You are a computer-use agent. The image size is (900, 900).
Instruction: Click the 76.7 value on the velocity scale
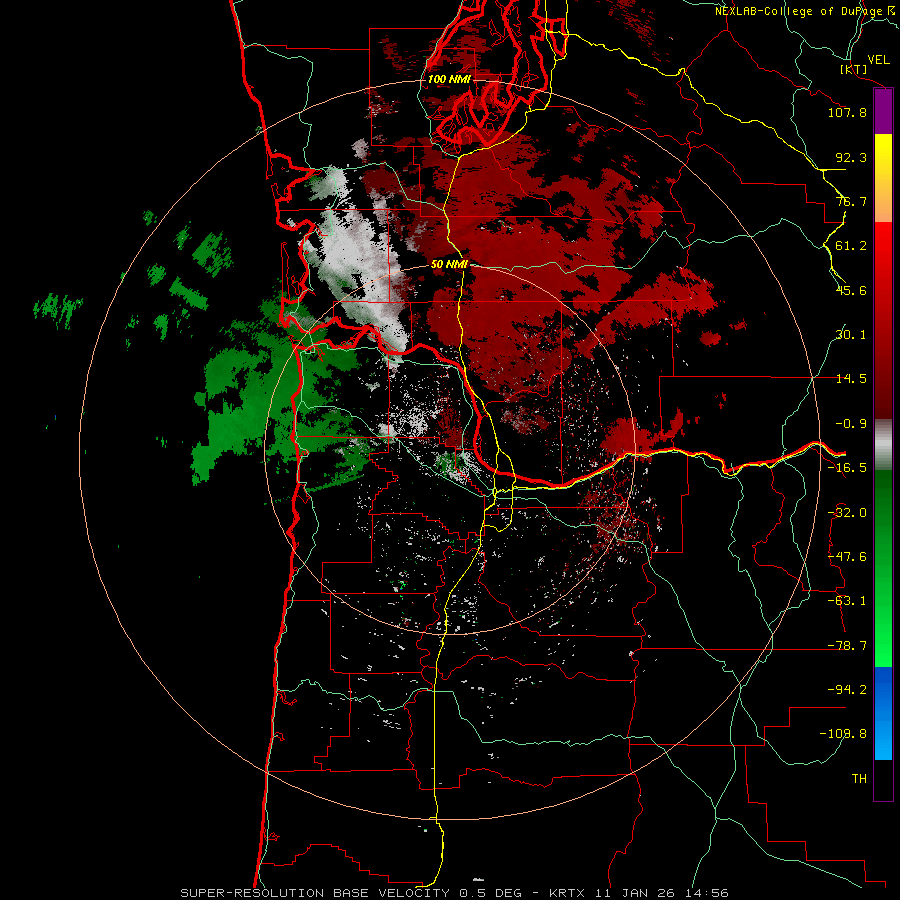click(851, 201)
